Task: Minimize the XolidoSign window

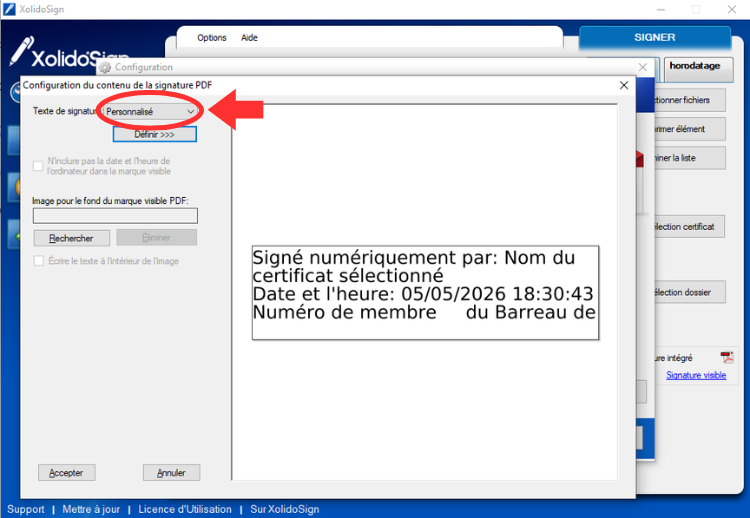Action: click(x=661, y=9)
